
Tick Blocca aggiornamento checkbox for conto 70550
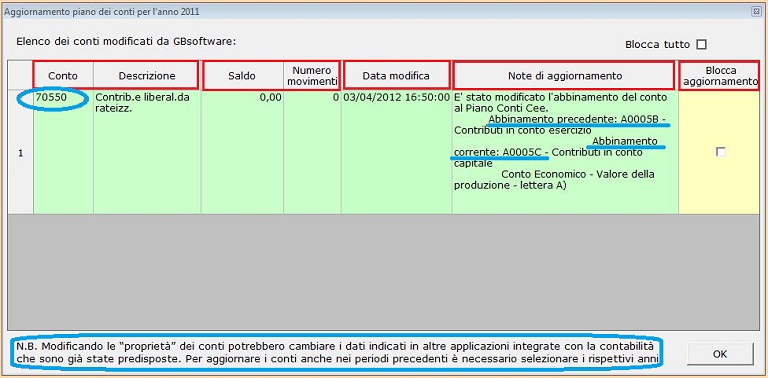[x=720, y=152]
